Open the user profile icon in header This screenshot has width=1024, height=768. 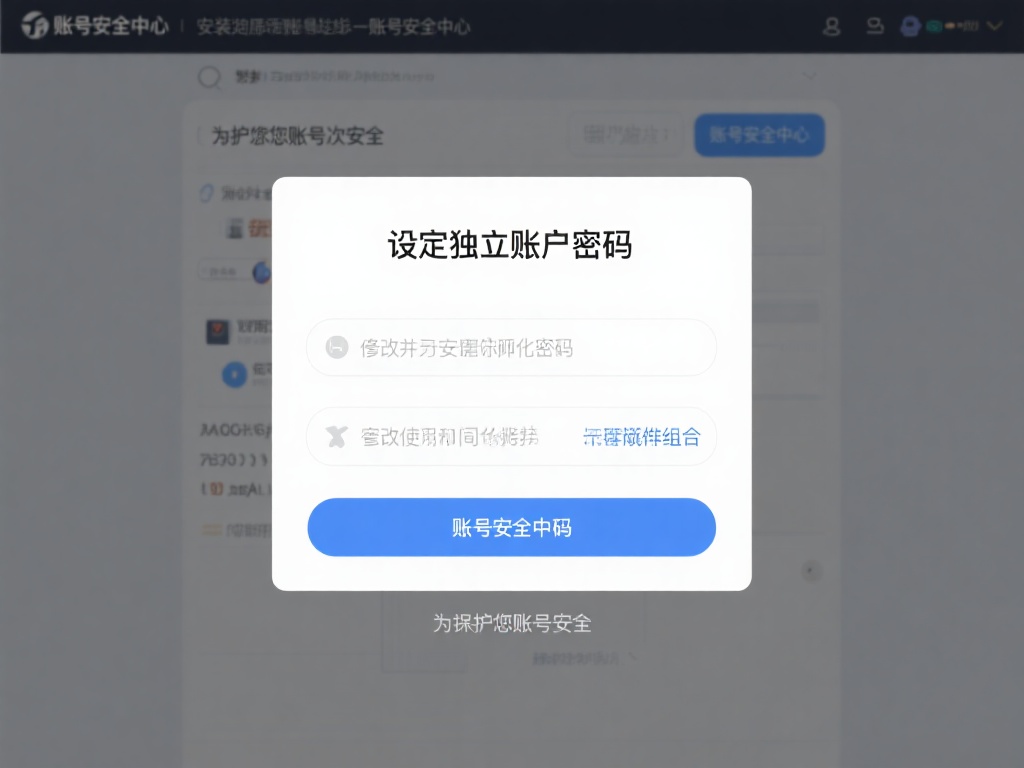point(831,26)
